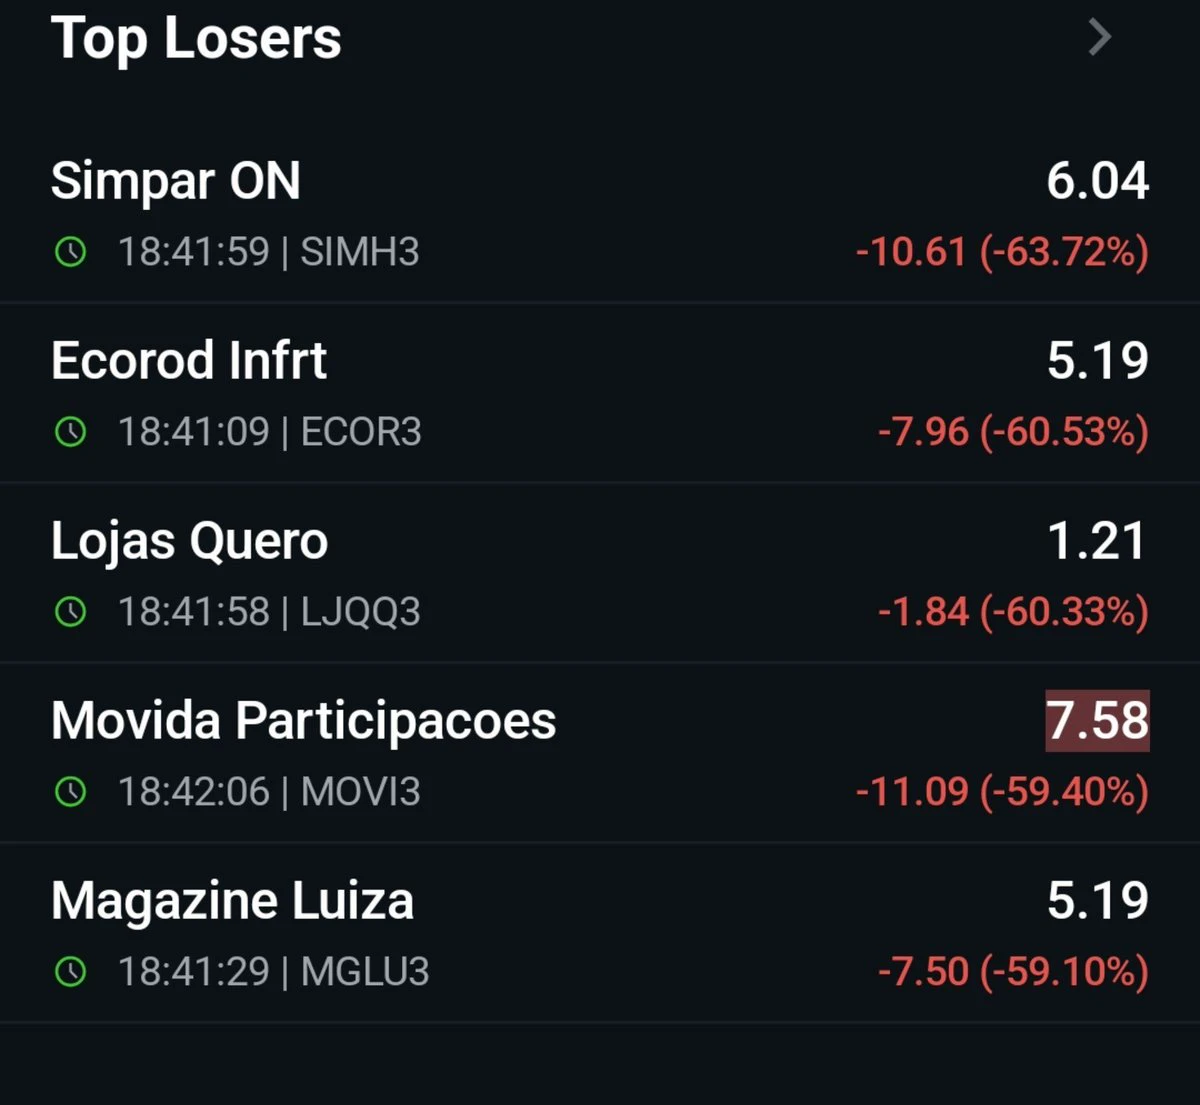1200x1105 pixels.
Task: Click the -7.50 (-59.10%) change value
Action: tap(1013, 971)
